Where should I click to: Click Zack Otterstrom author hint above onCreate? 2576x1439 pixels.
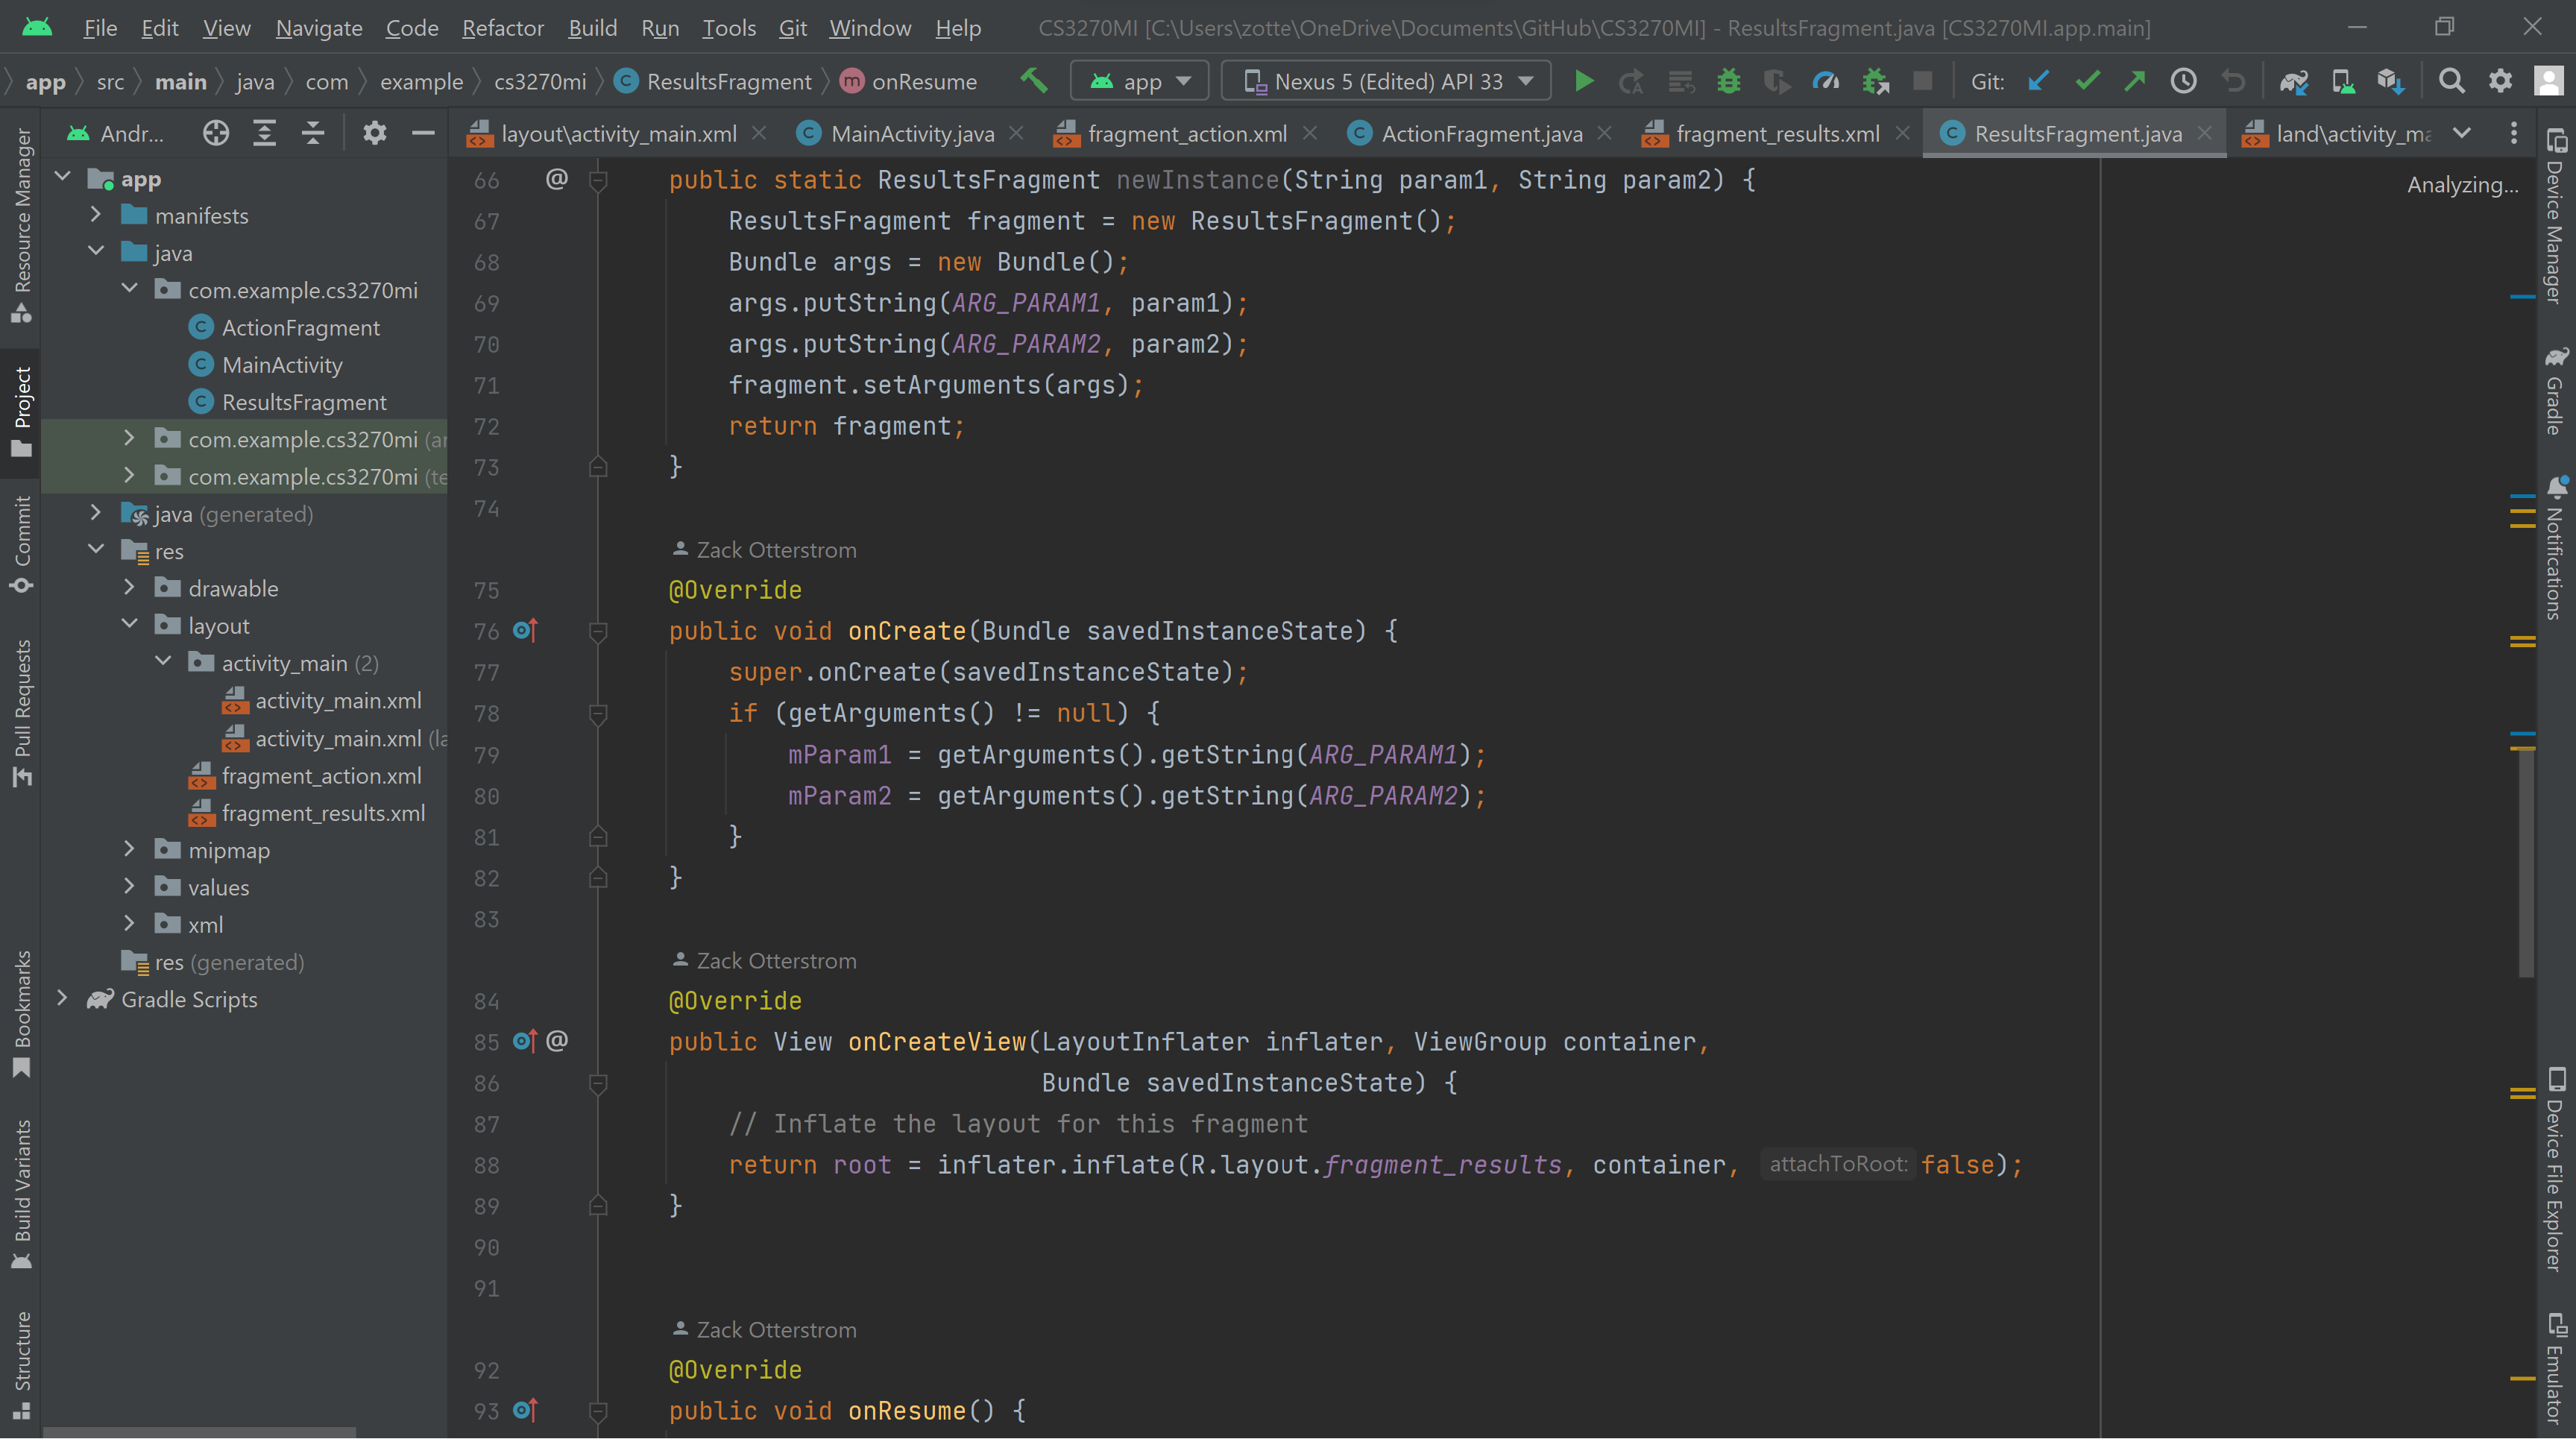tap(765, 550)
